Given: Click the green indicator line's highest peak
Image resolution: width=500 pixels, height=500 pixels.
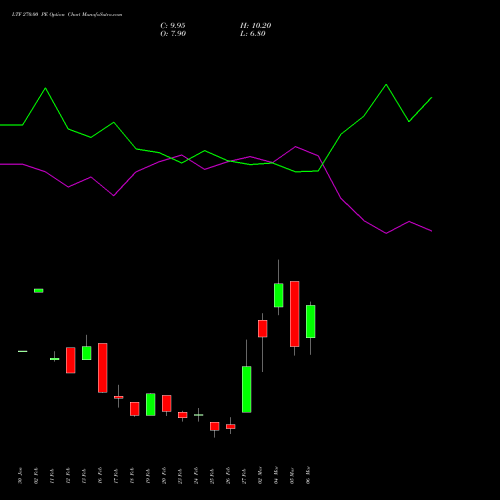Looking at the screenshot, I should pos(386,85).
